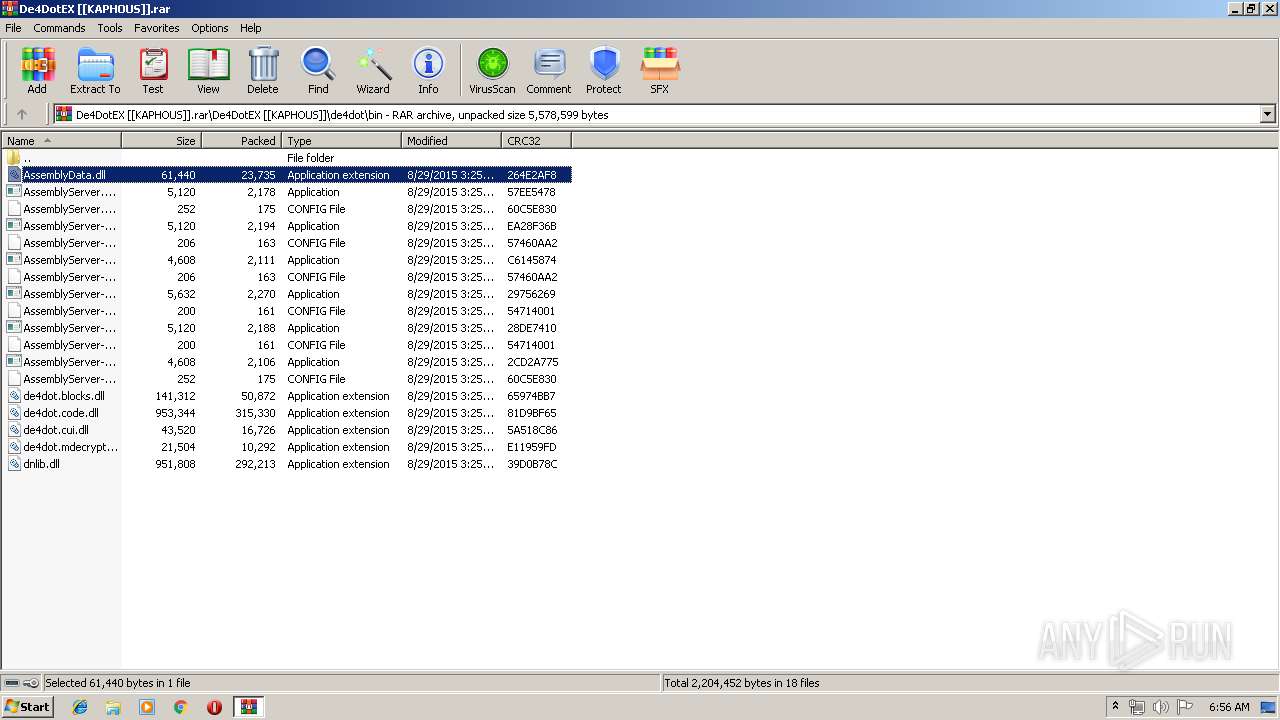Click the Delete trash icon
Viewport: 1280px width, 720px height.
pyautogui.click(x=263, y=70)
